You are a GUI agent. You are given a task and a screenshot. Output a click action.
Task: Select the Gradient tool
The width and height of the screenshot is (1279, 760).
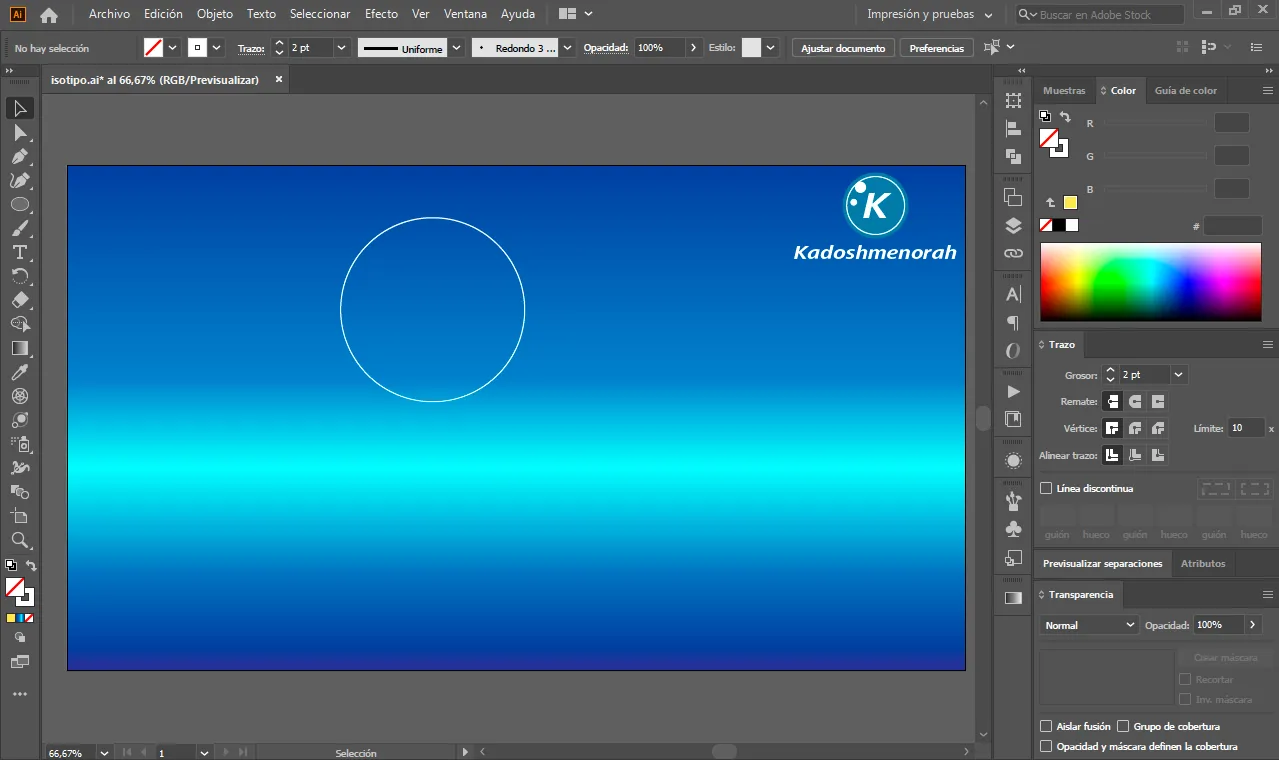pyautogui.click(x=19, y=349)
